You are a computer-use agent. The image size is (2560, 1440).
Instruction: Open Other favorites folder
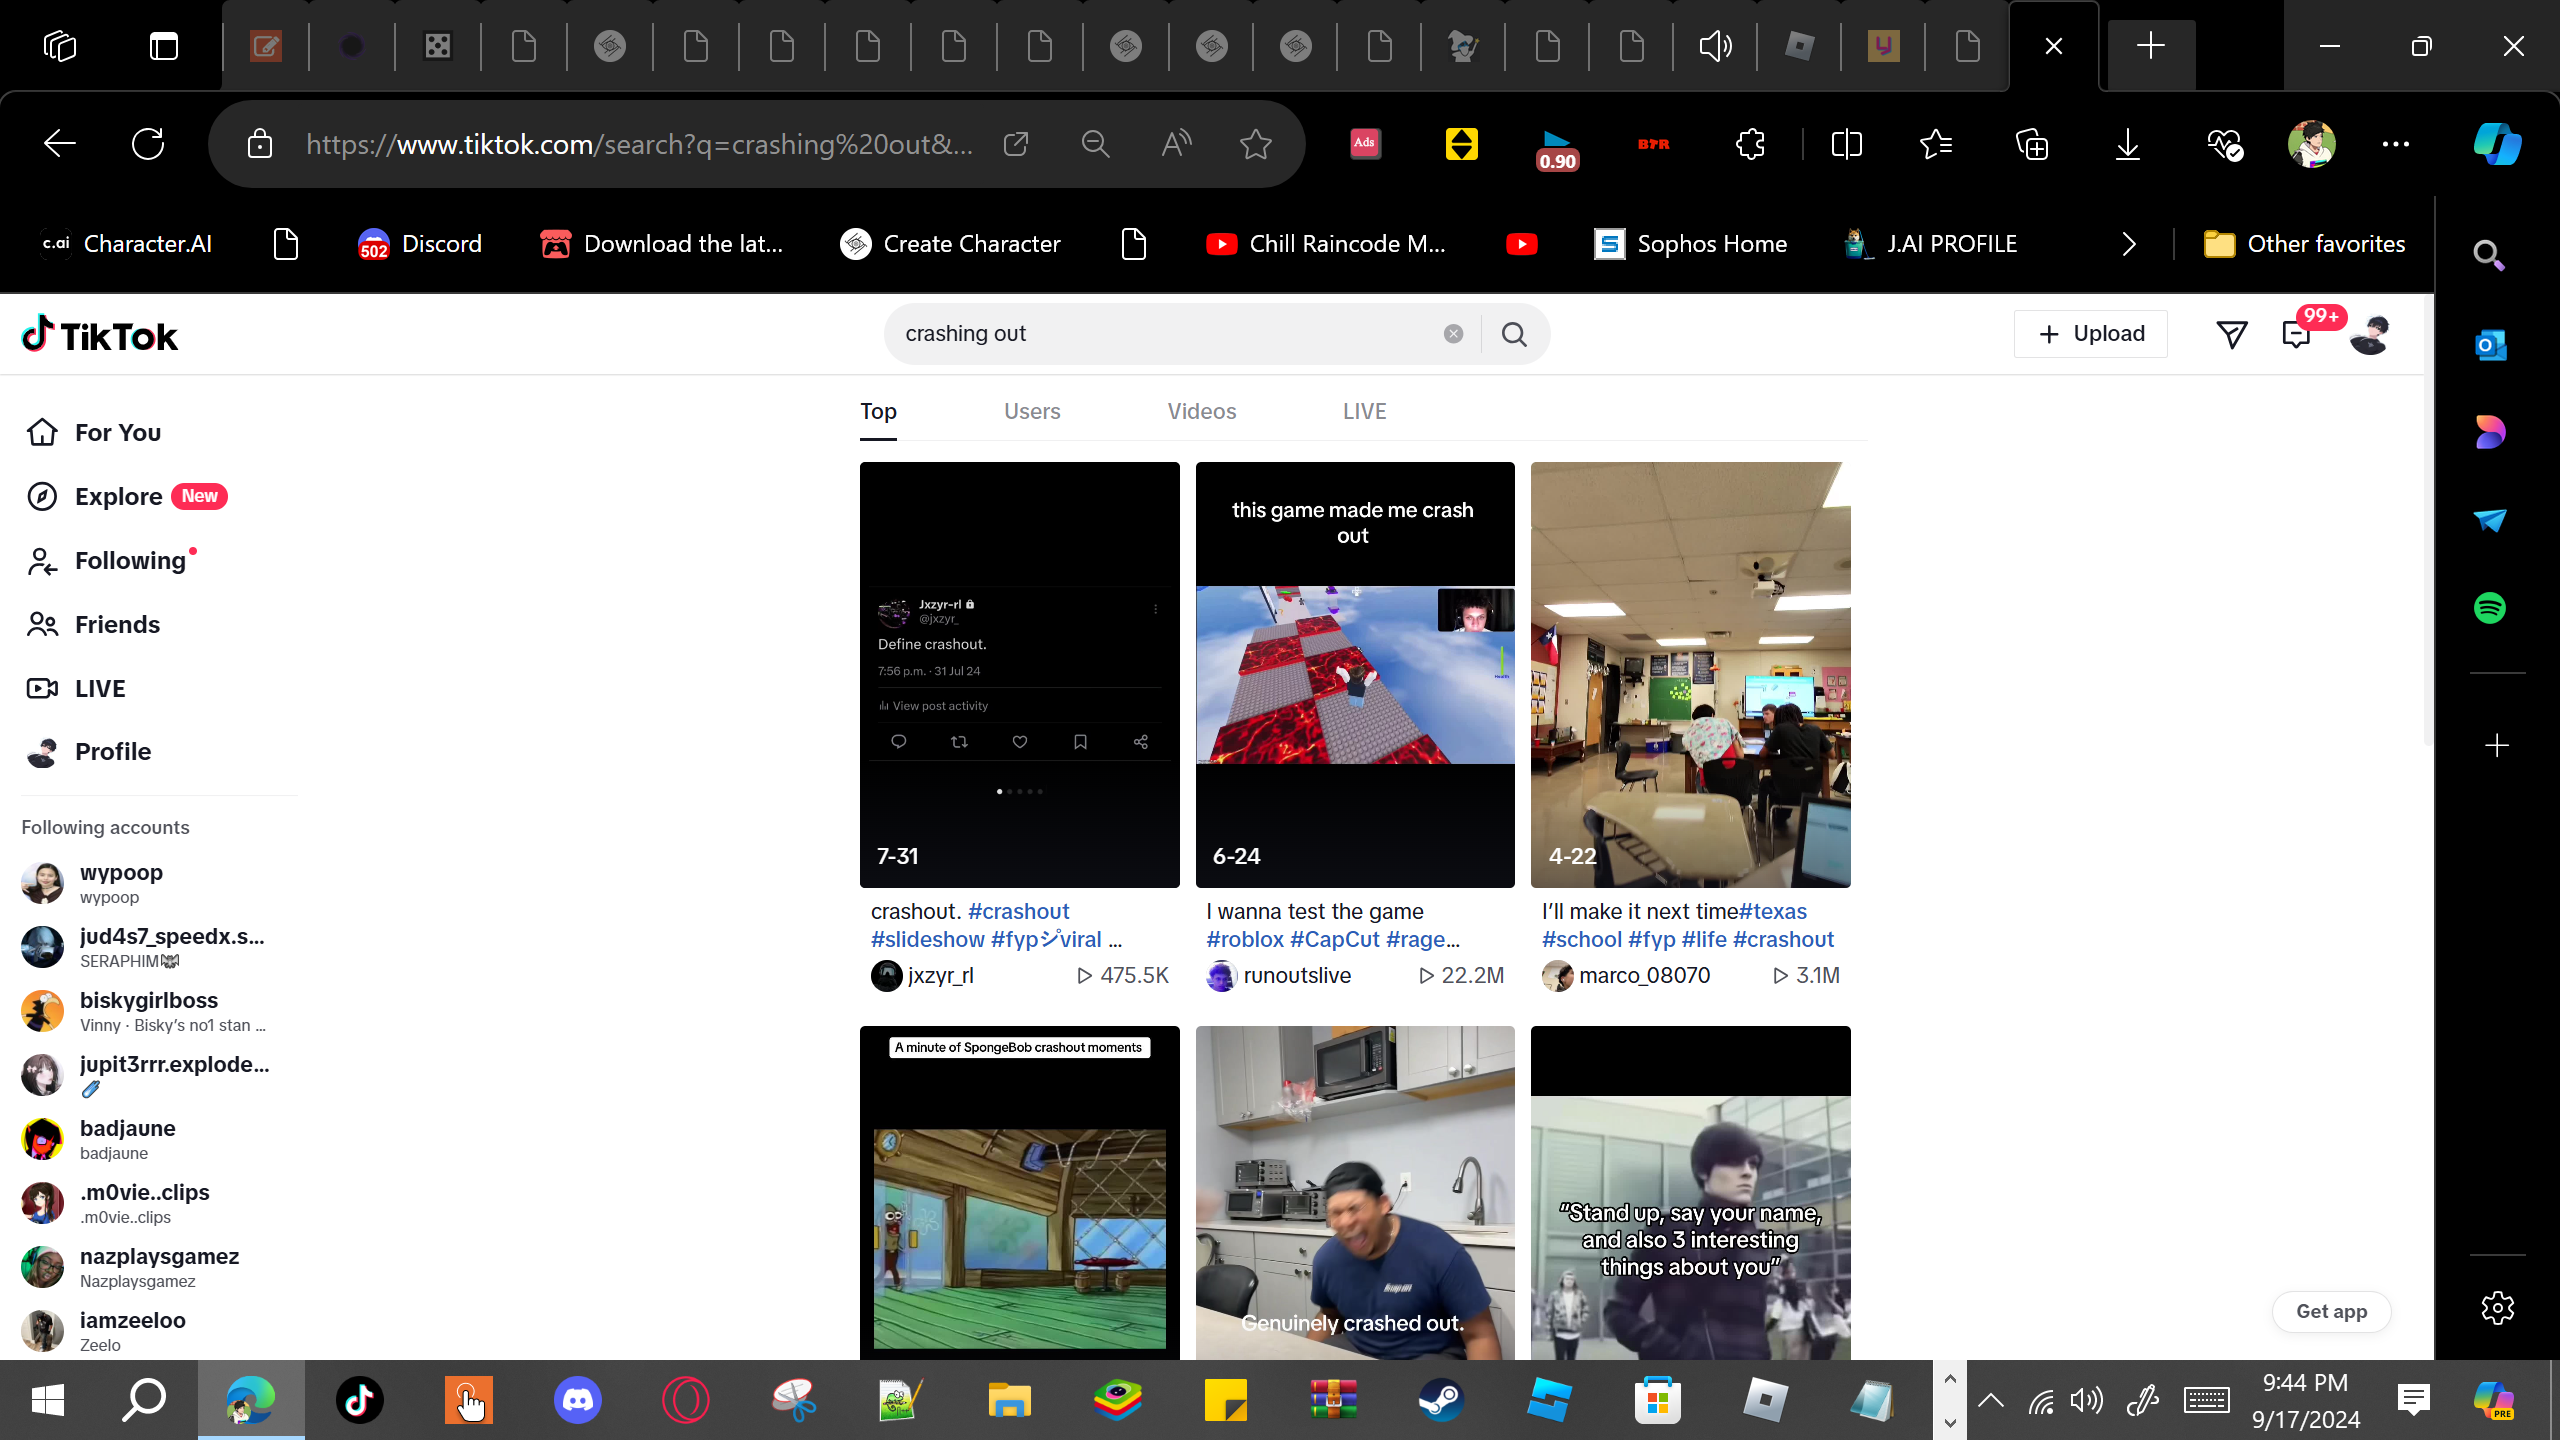tap(2305, 244)
